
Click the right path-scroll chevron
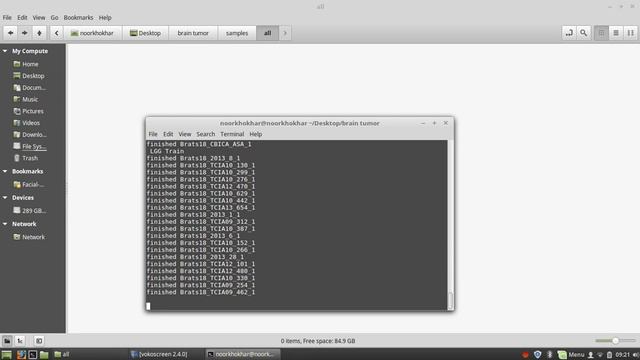[285, 33]
